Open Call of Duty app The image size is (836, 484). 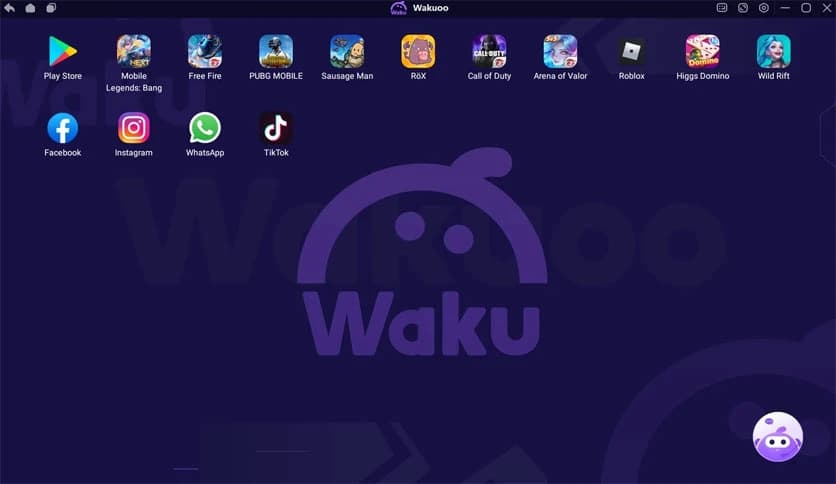click(489, 51)
